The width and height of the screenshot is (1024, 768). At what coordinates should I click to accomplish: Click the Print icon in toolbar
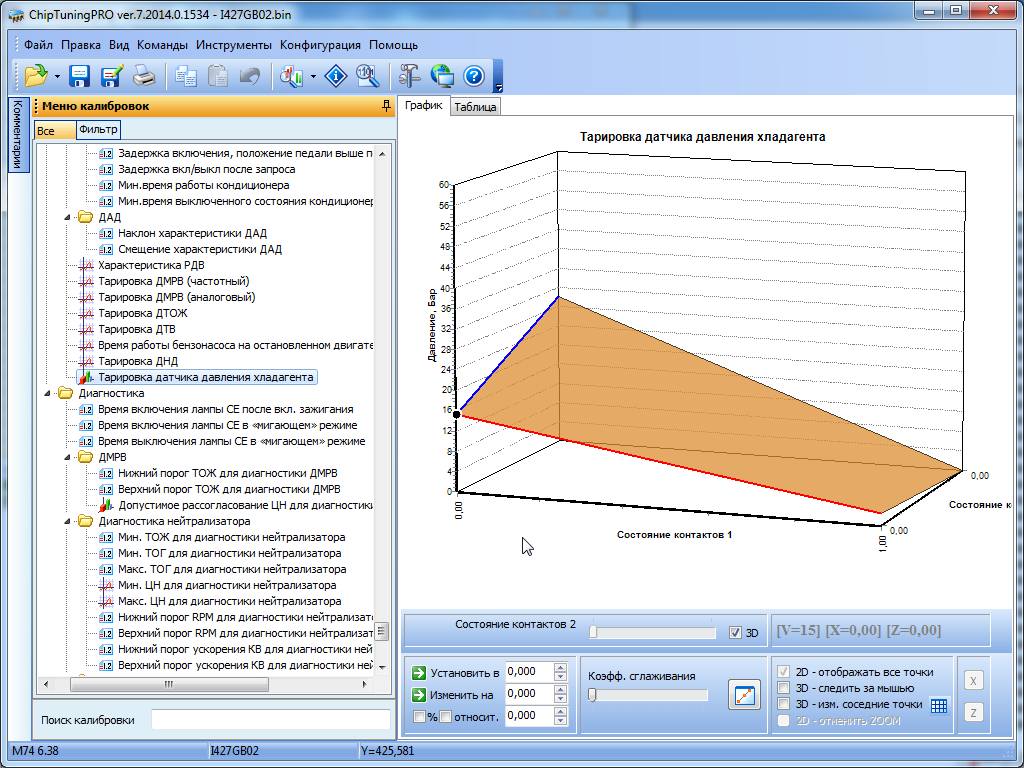(144, 76)
